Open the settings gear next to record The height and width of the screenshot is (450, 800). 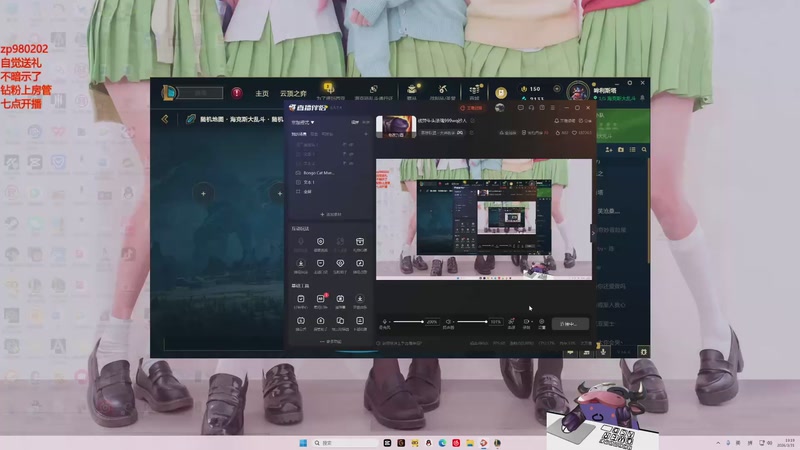[542, 321]
